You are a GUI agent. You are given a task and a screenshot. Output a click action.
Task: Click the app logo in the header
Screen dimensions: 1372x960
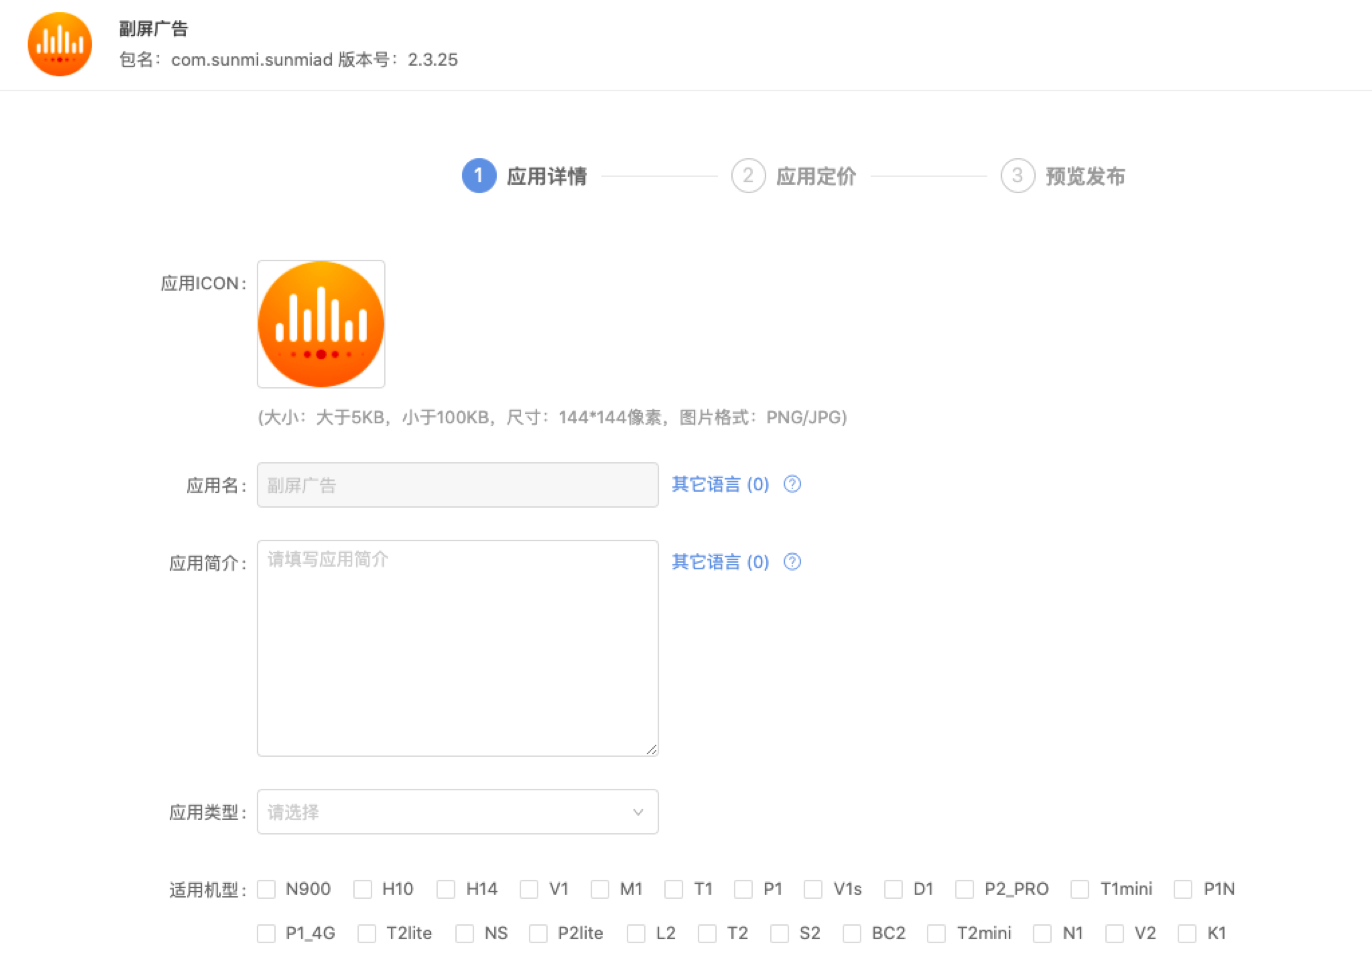(60, 45)
